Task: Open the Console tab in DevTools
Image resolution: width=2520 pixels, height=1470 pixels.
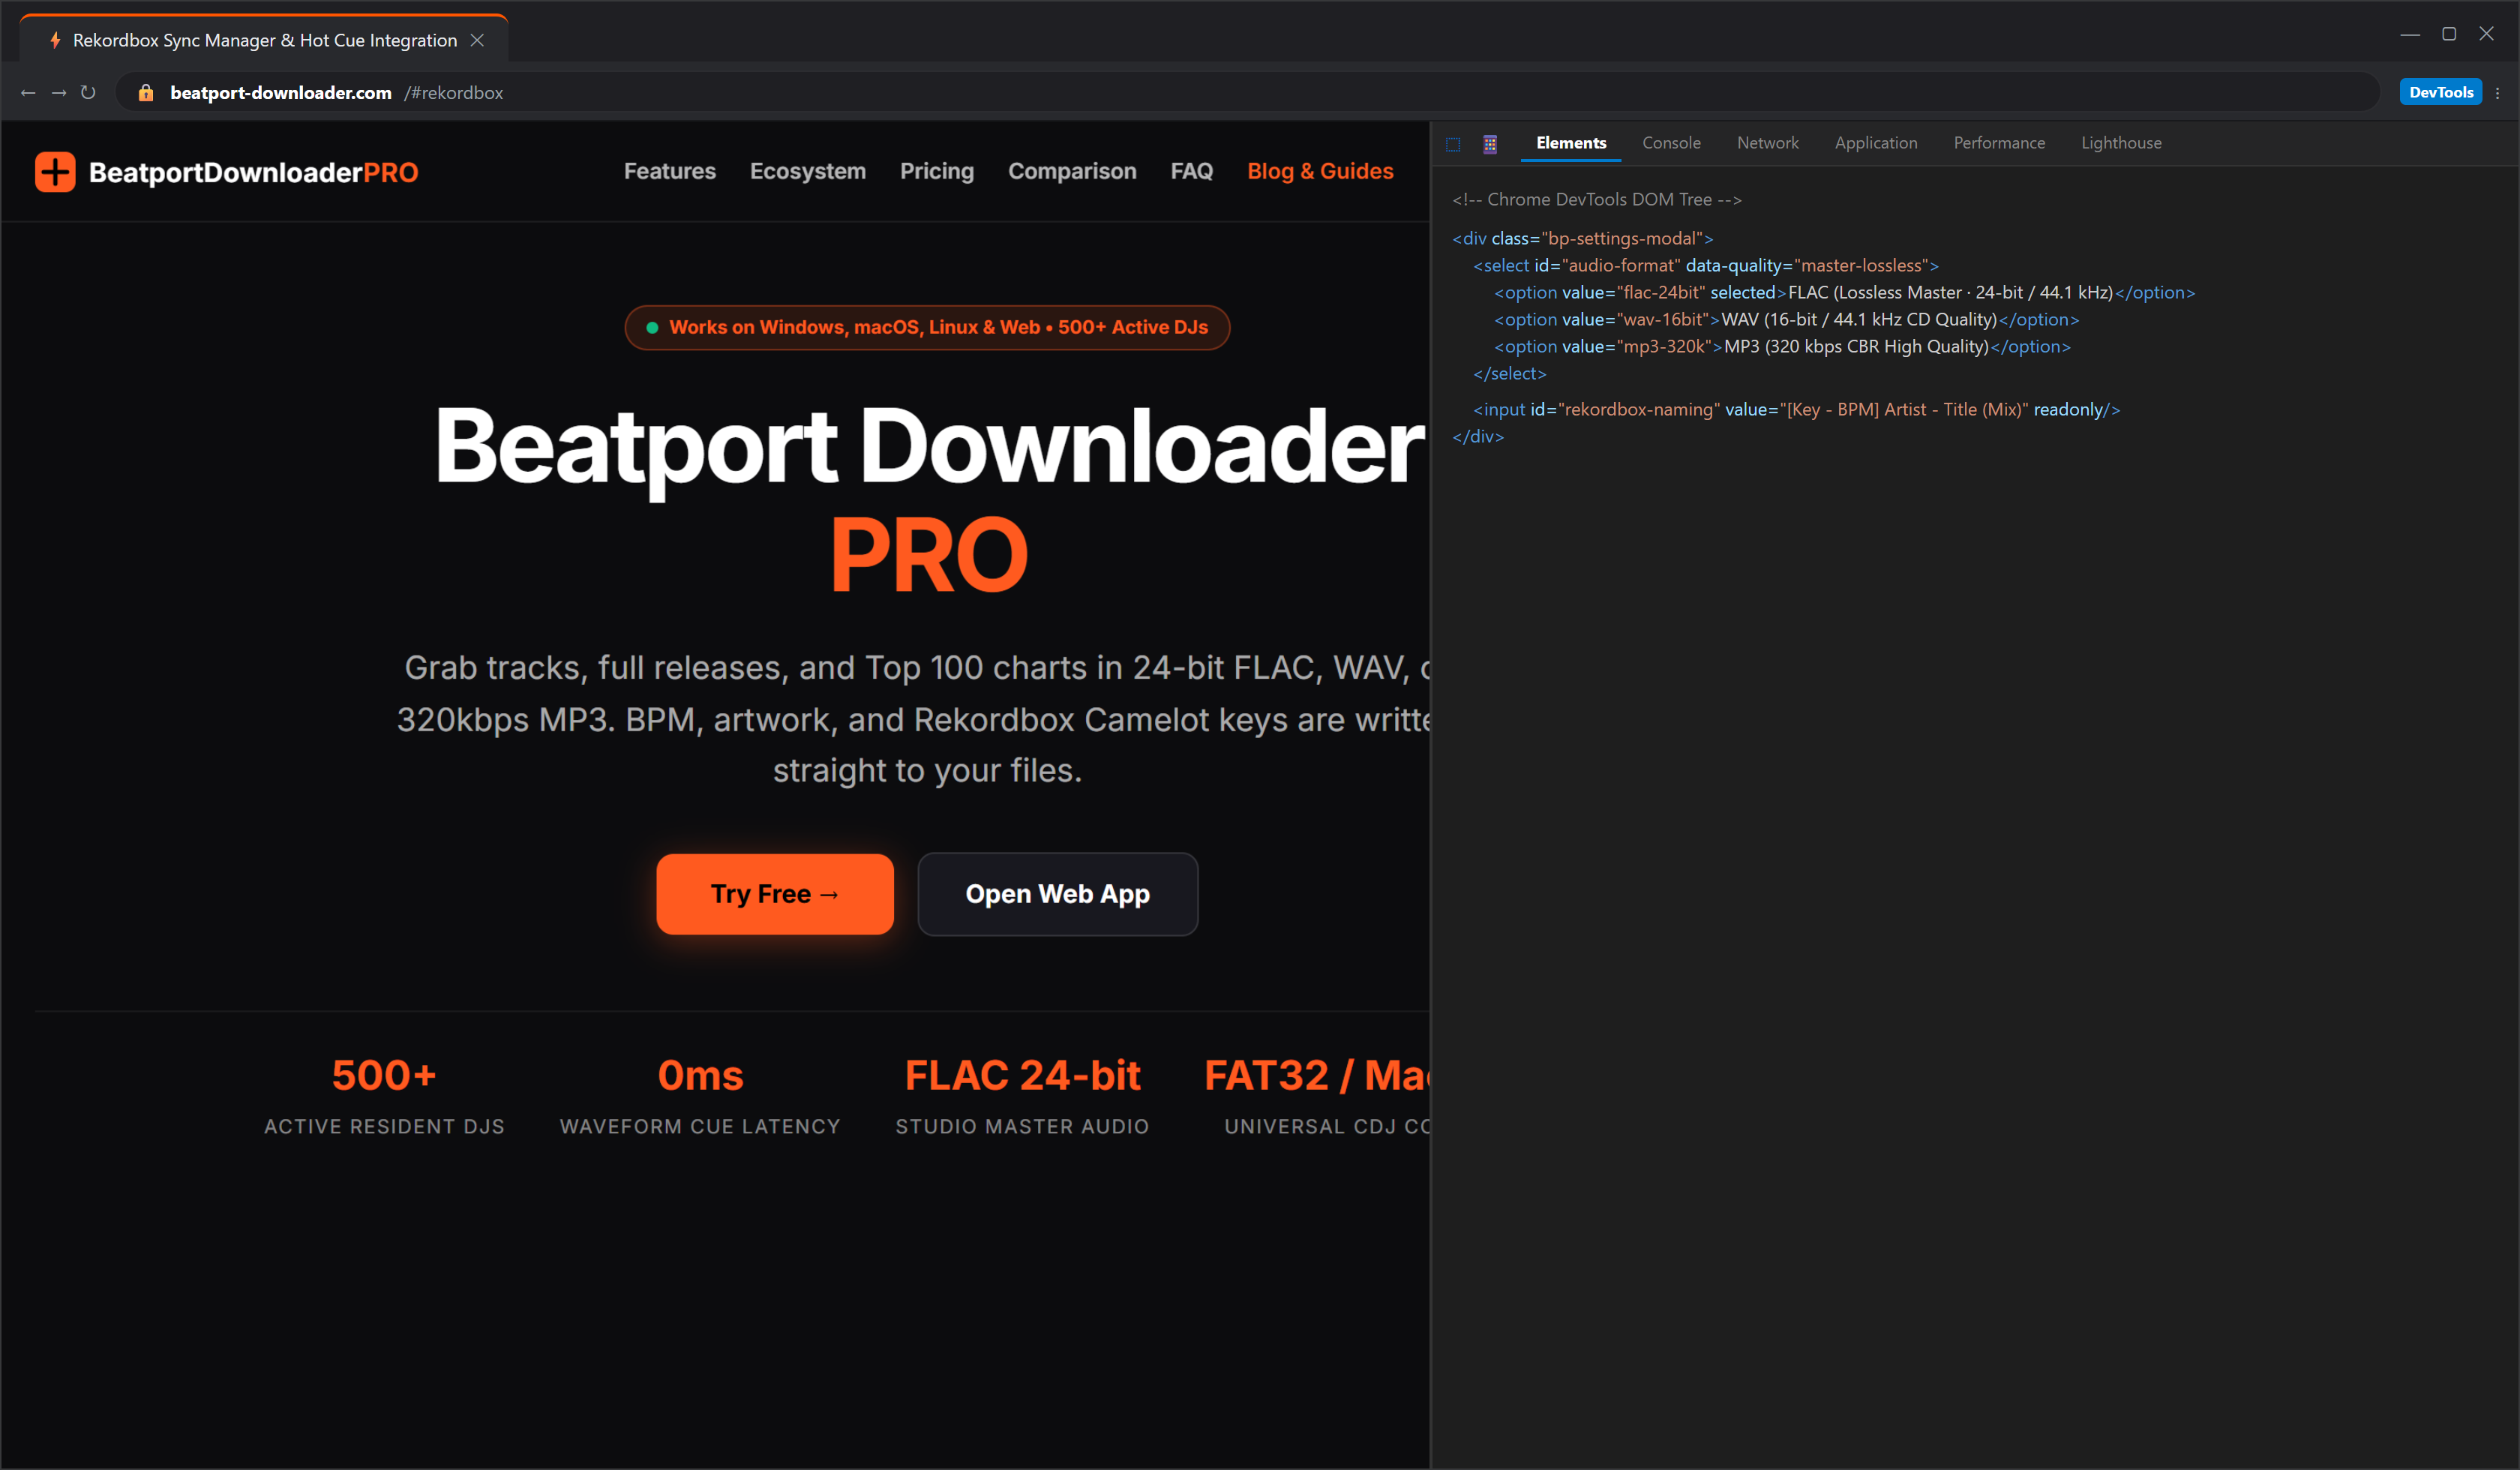Action: tap(1671, 143)
